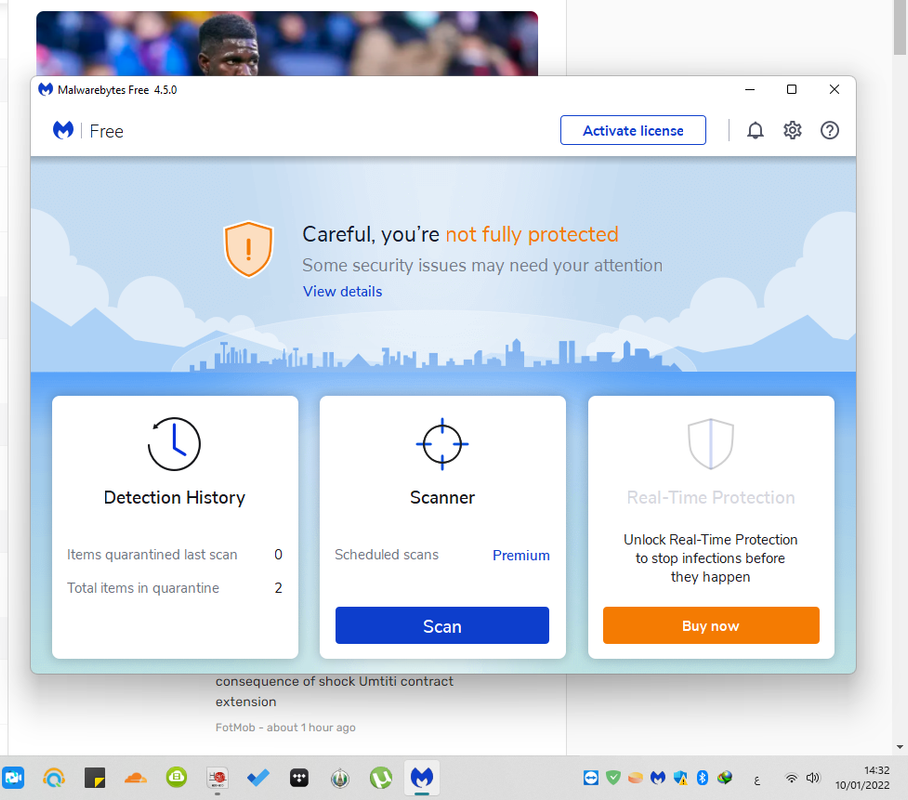Click the 'not fully protected' status text

(532, 235)
